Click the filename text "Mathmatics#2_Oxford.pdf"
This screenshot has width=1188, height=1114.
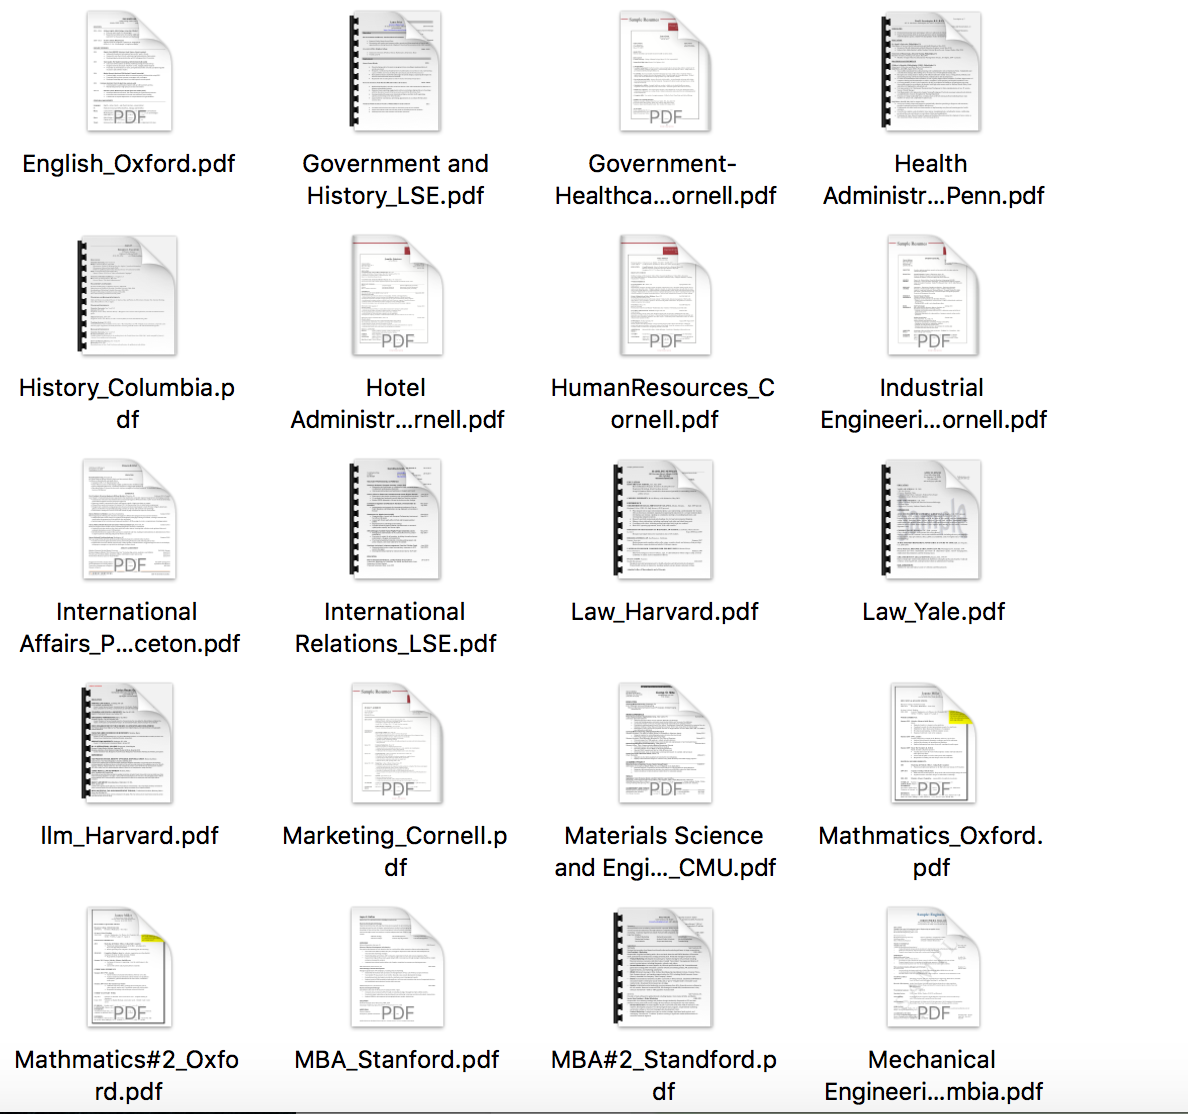(x=127, y=1075)
